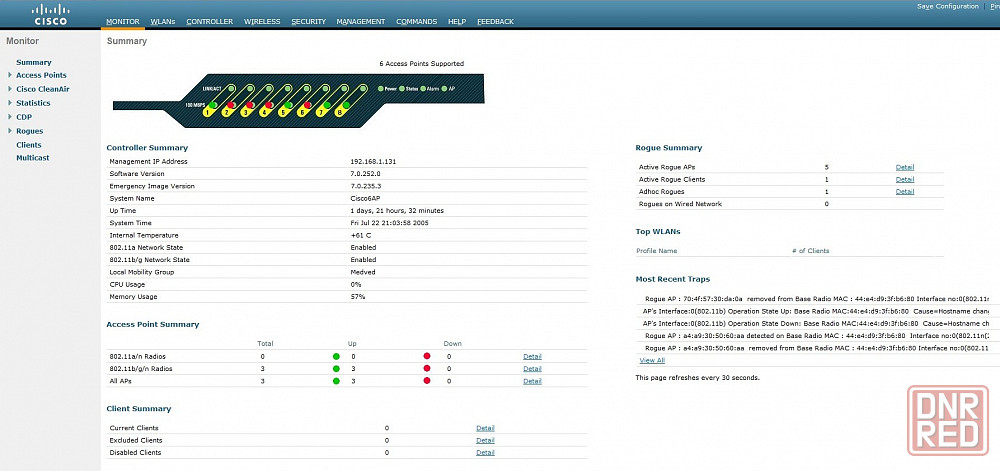Open Detail for Adhoc Rogues

[x=904, y=192]
